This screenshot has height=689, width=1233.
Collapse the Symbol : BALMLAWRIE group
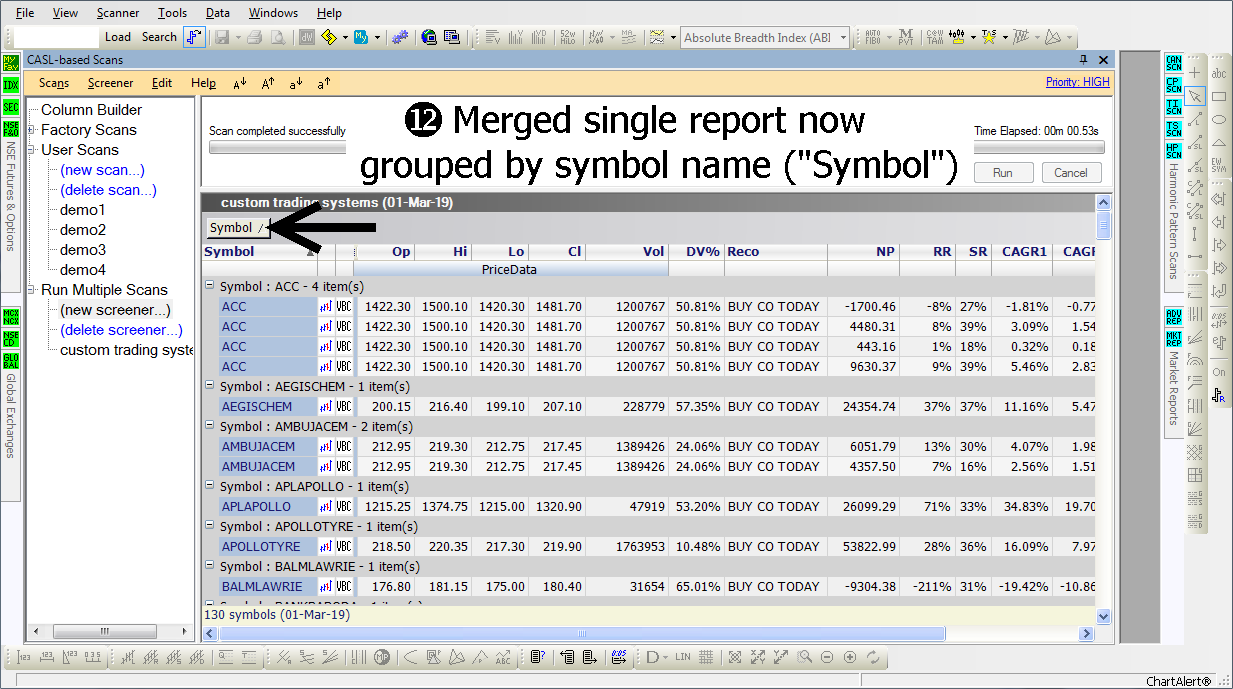pos(210,567)
